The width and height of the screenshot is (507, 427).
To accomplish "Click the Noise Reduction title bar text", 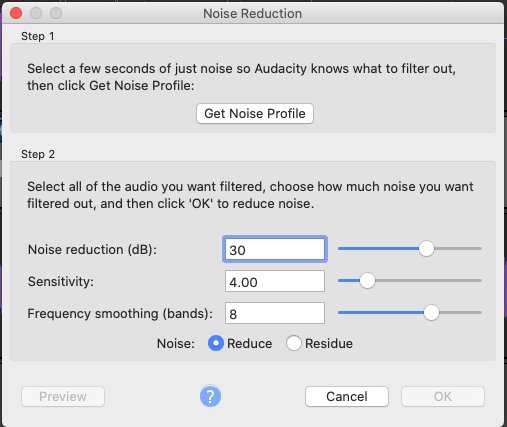I will (x=252, y=14).
